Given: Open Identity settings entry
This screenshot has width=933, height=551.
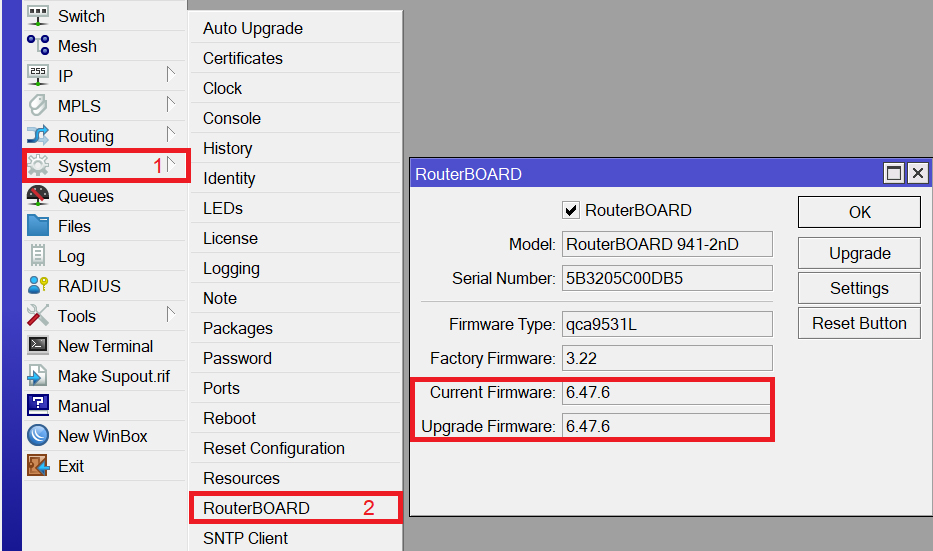Looking at the screenshot, I should (x=296, y=178).
